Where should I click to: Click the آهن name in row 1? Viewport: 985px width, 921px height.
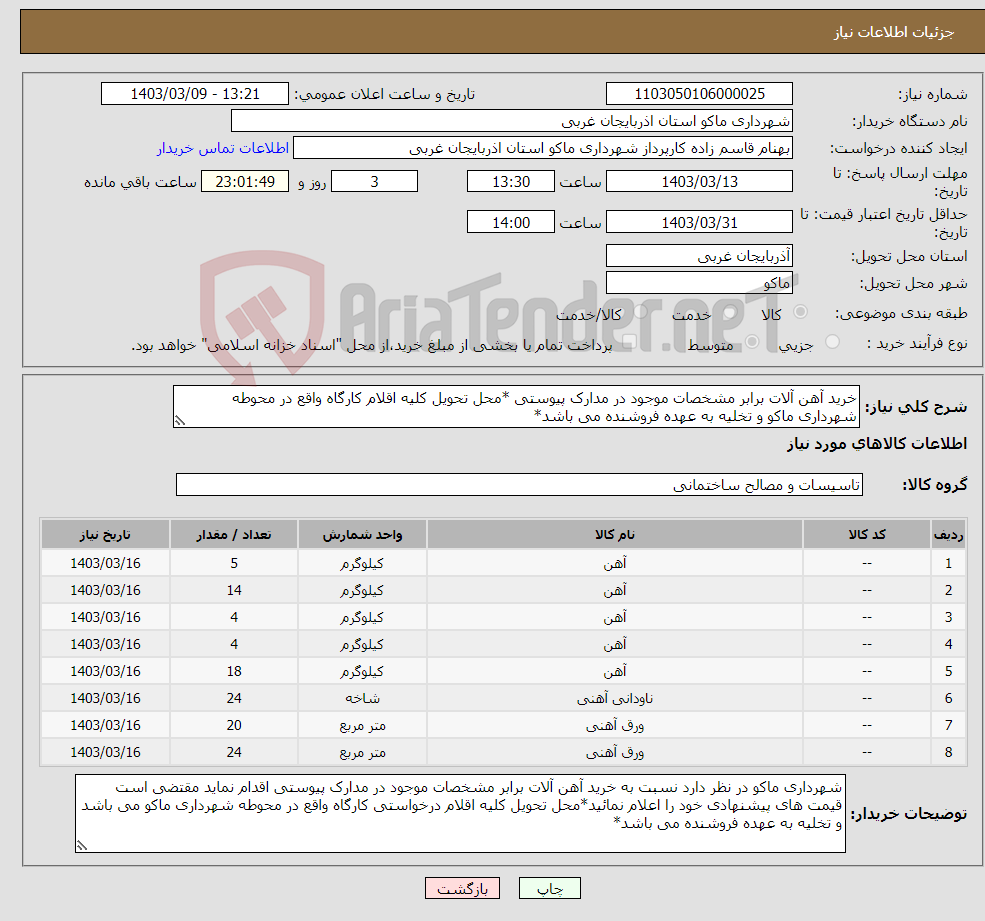tap(615, 564)
